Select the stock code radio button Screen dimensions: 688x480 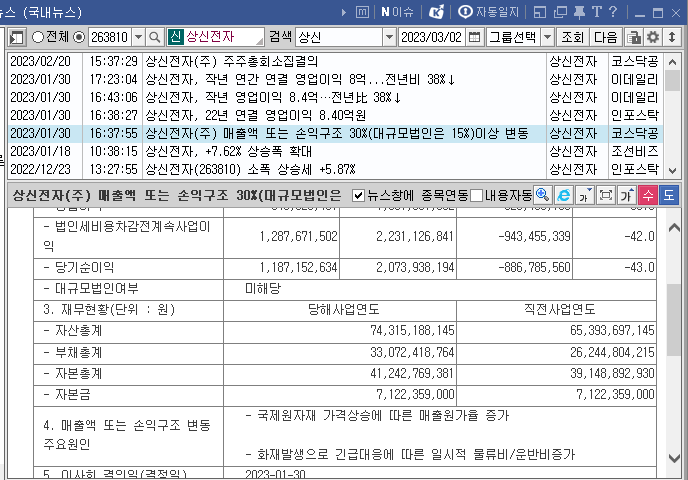(x=79, y=37)
